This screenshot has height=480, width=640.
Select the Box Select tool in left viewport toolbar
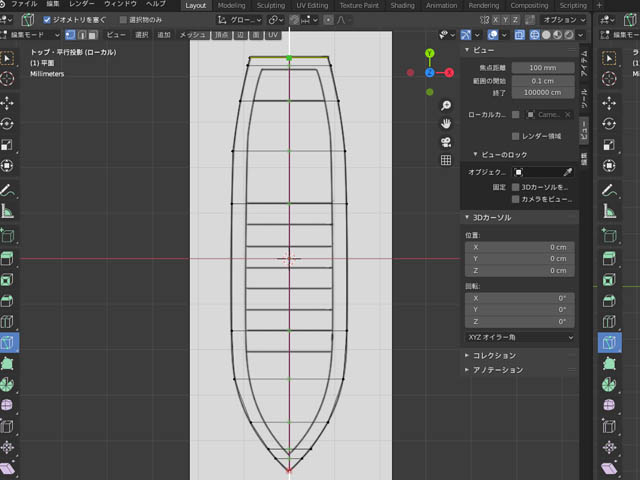click(7, 58)
